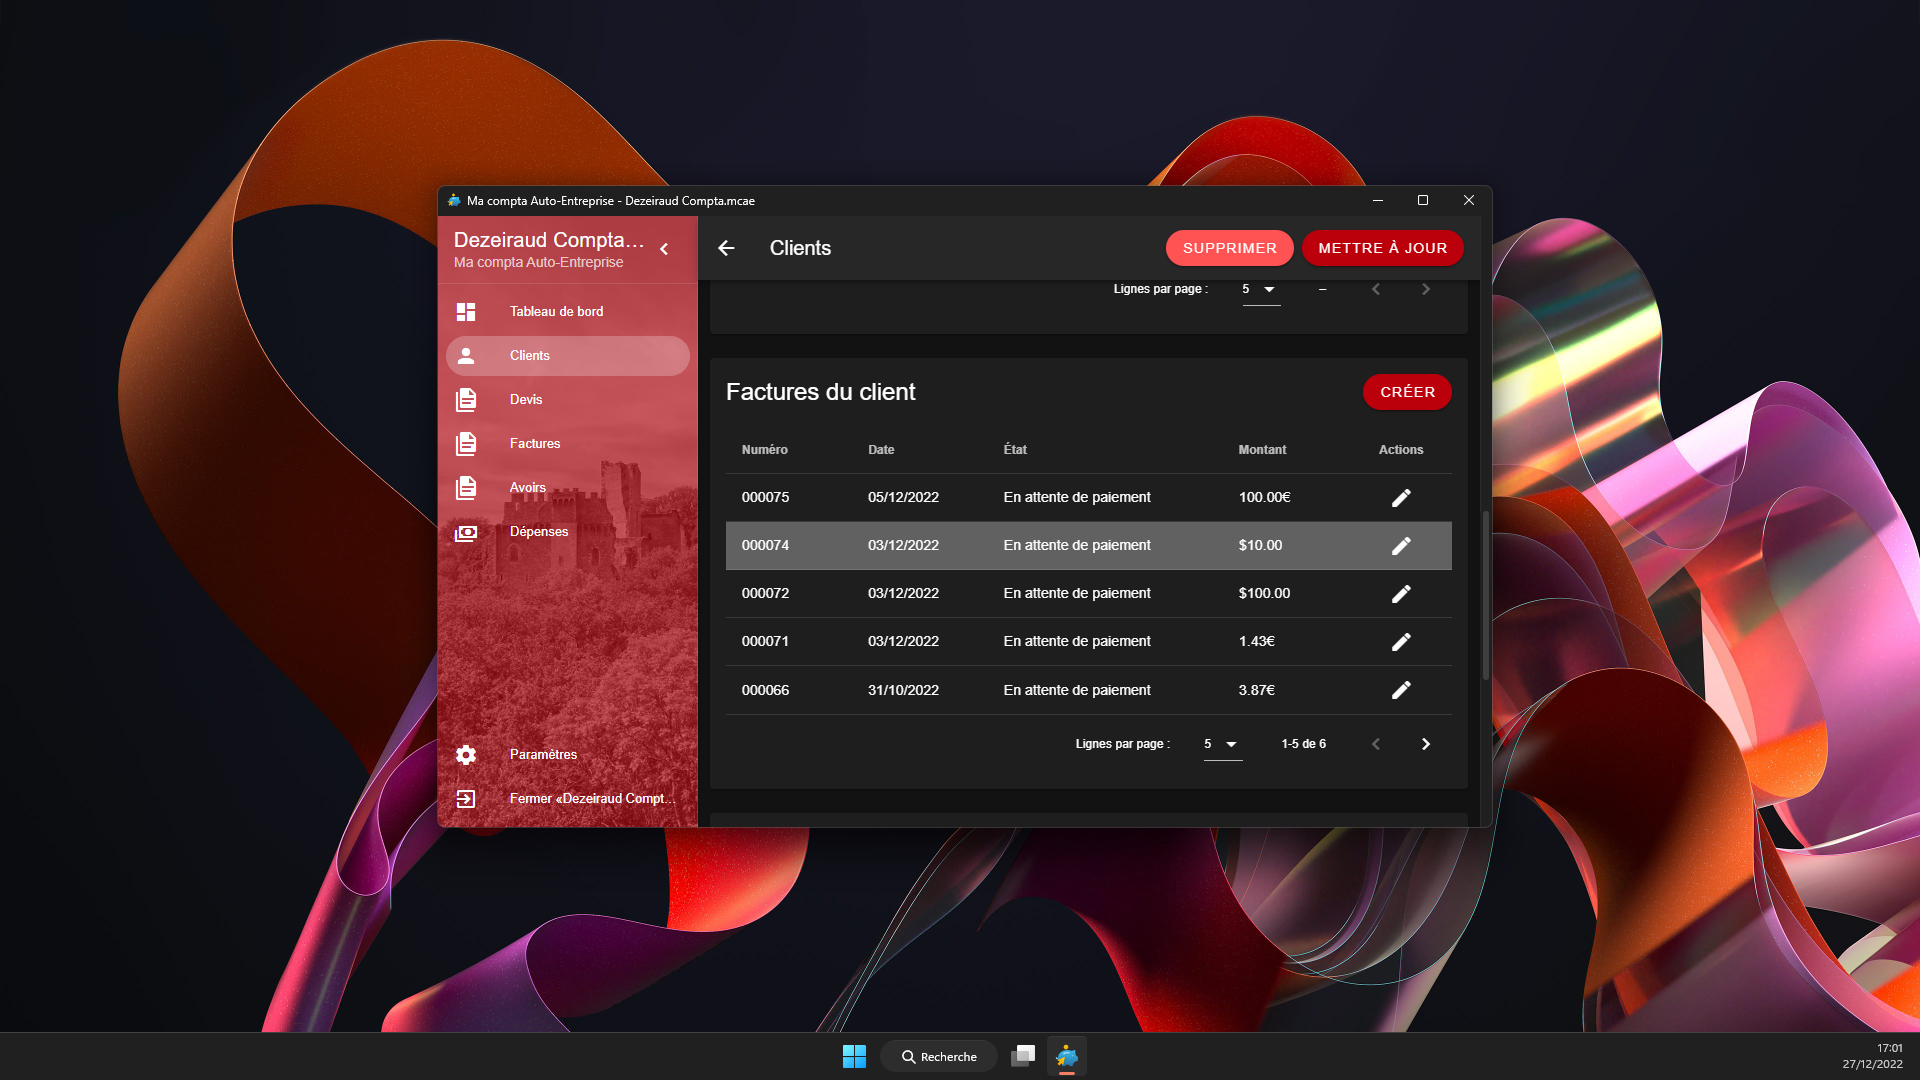The width and height of the screenshot is (1920, 1080).
Task: Collapse the sidebar with the left chevron
Action: (x=664, y=249)
